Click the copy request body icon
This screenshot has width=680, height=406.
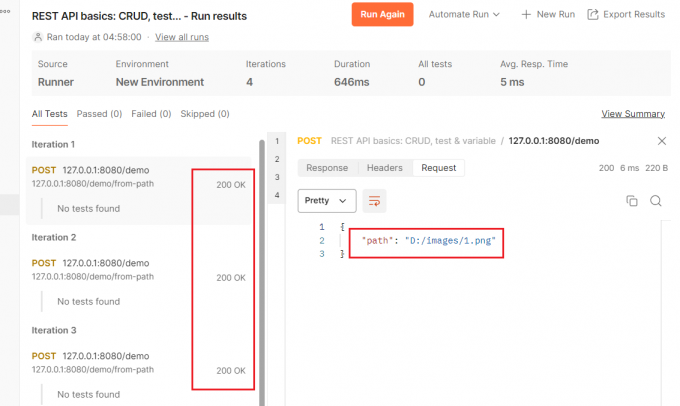631,201
